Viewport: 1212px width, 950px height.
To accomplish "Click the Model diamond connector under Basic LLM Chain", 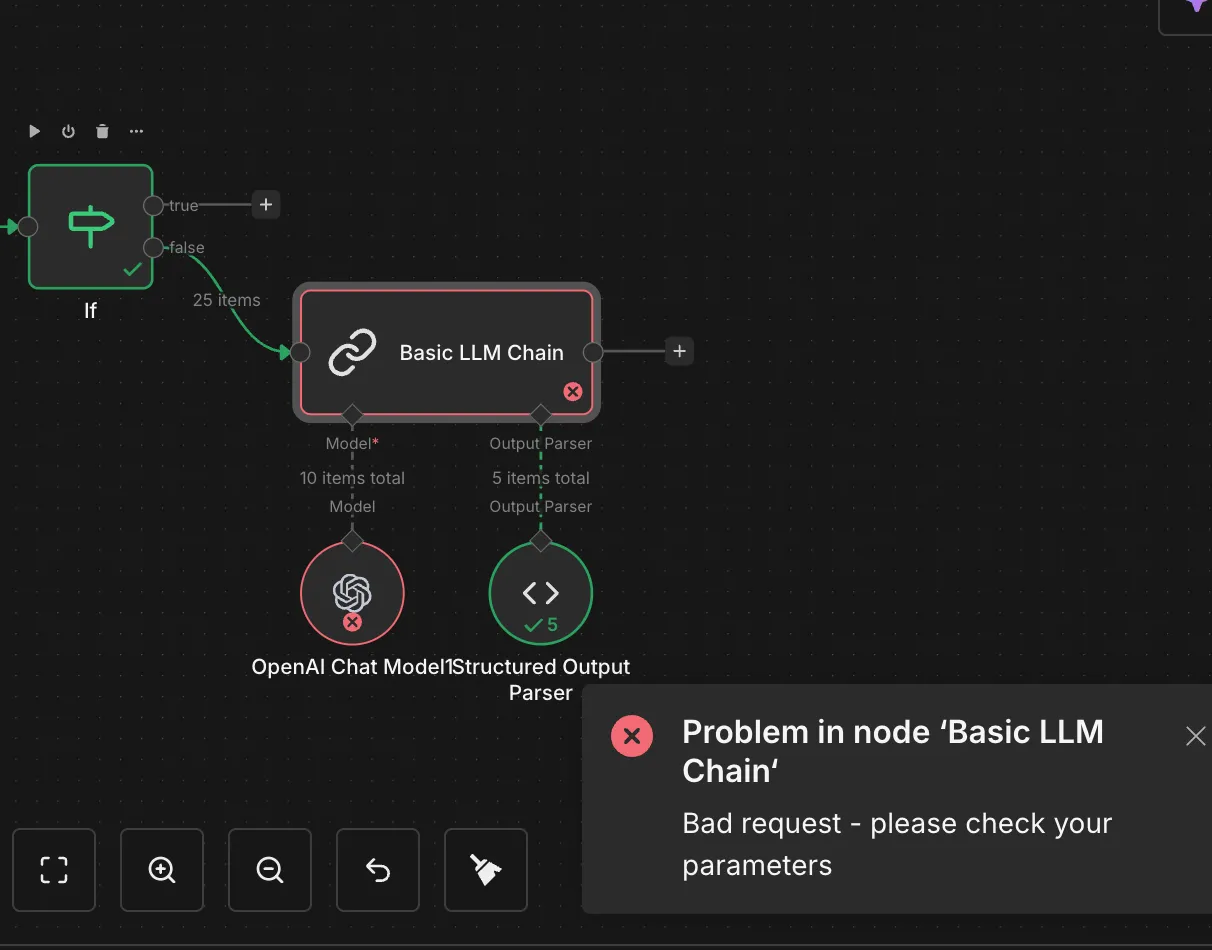I will (x=352, y=414).
